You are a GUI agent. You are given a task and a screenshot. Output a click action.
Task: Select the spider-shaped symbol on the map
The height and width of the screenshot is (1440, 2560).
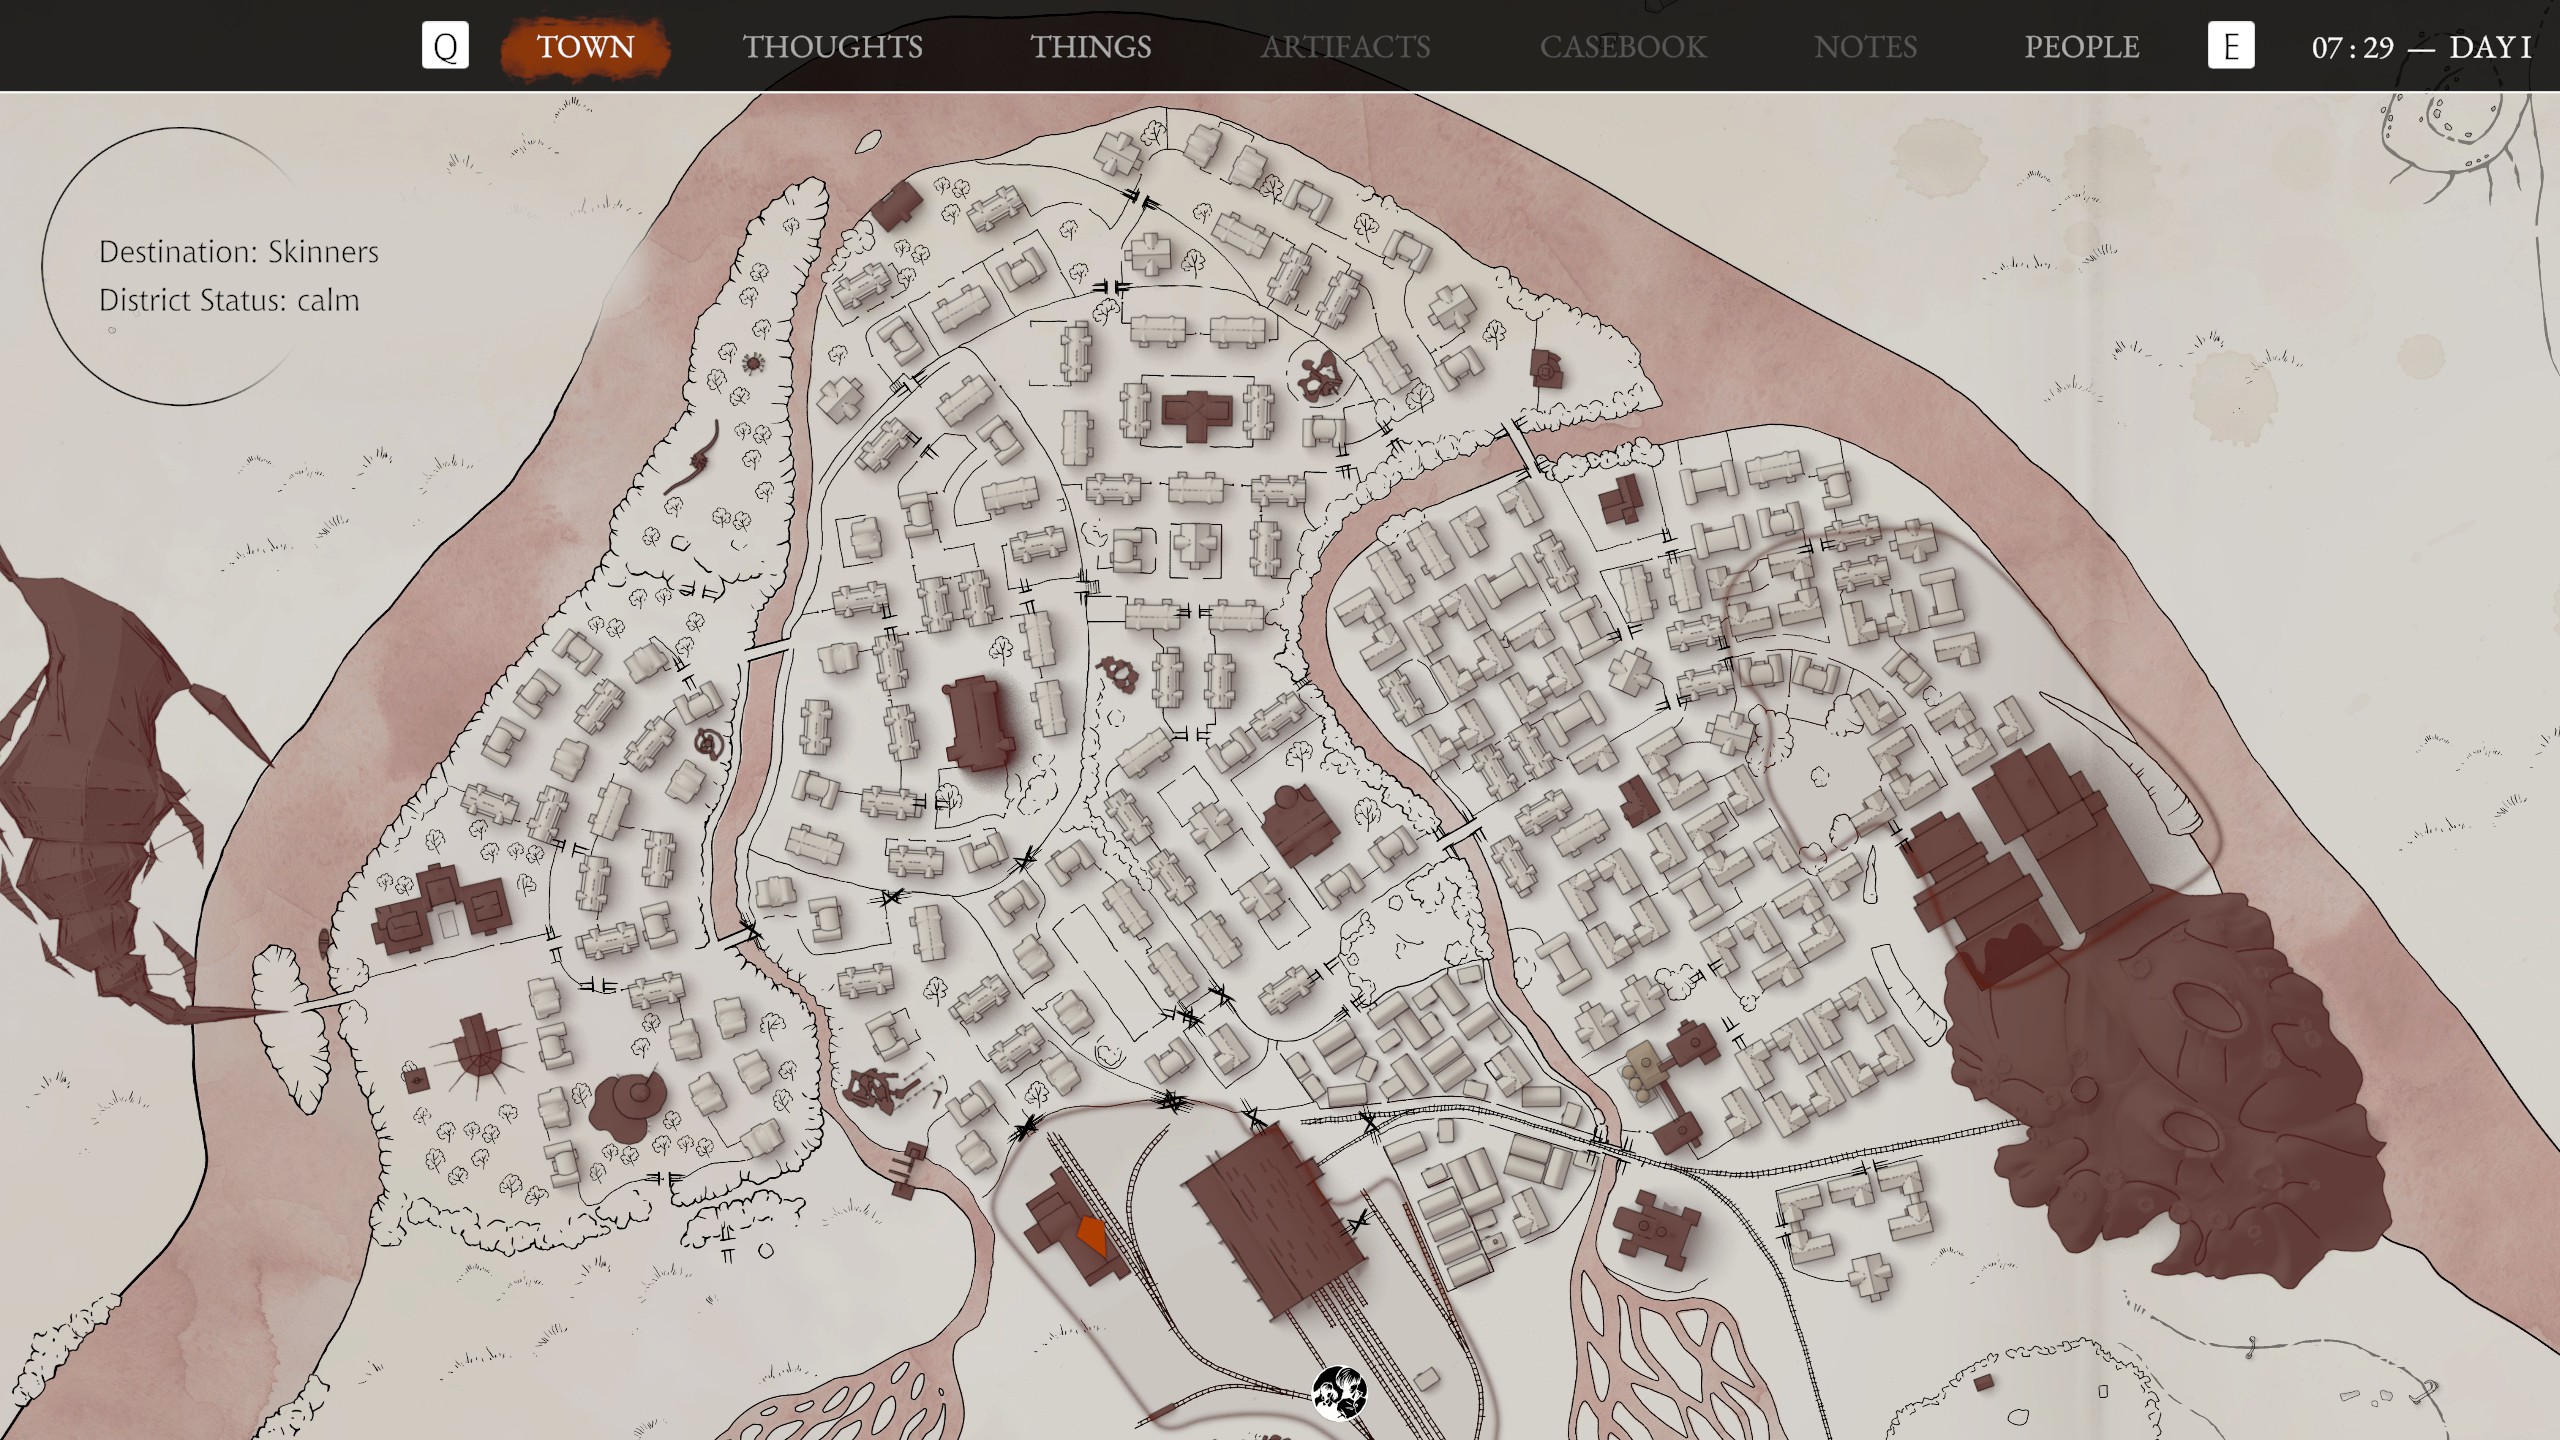[x=752, y=361]
